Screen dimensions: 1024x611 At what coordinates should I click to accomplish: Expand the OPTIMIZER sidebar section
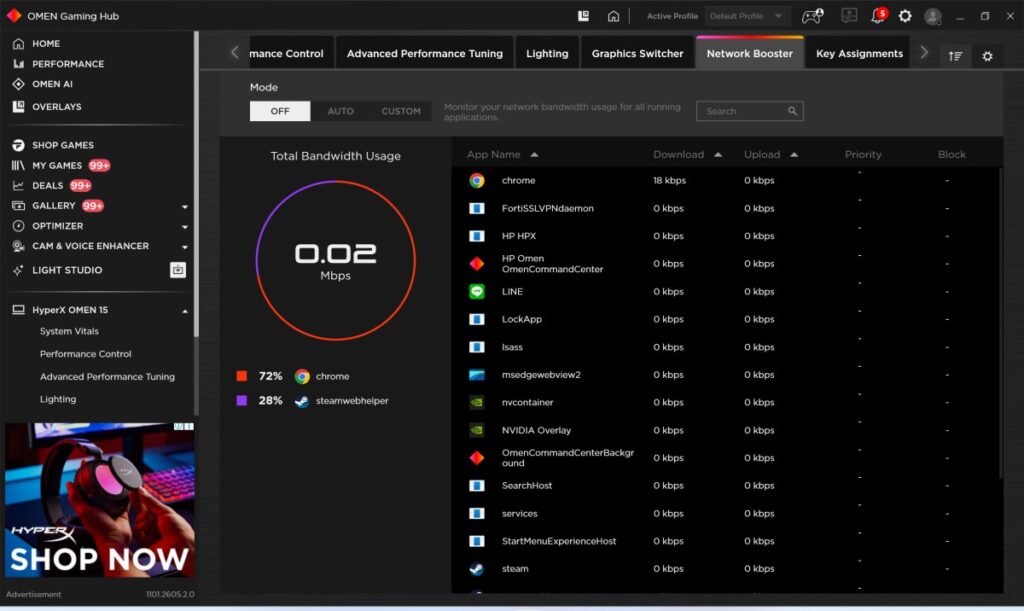[x=185, y=227]
